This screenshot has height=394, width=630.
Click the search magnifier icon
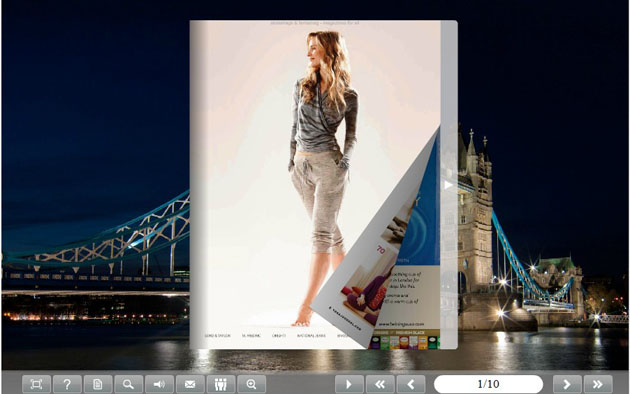point(129,384)
